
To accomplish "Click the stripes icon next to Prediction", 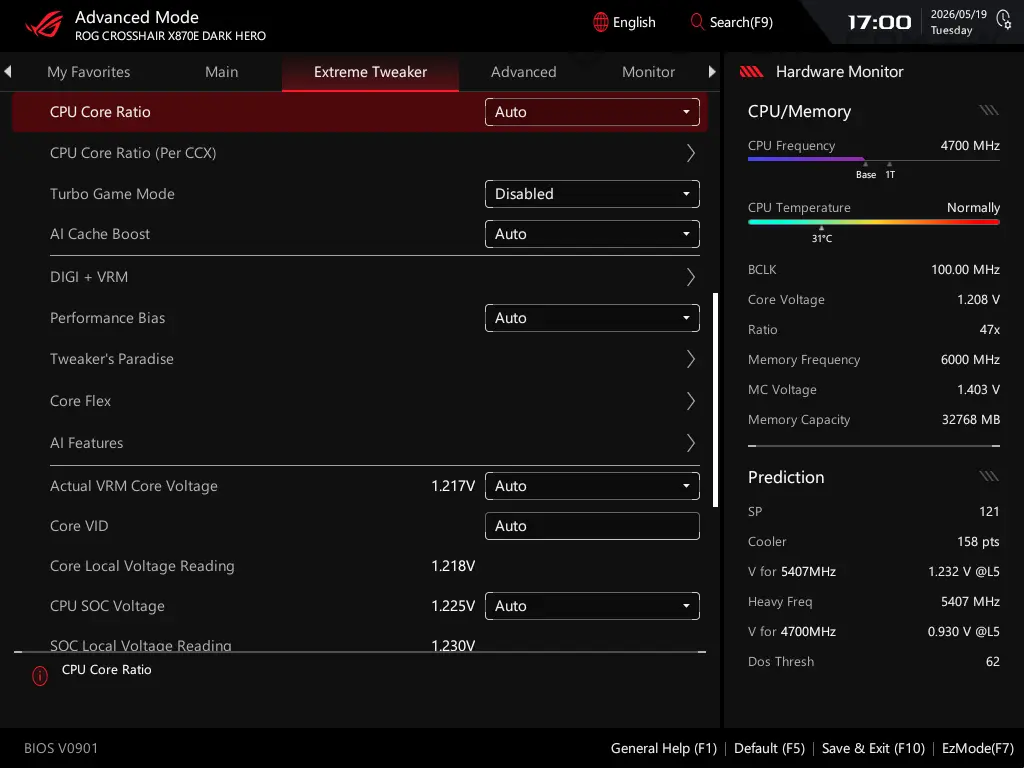I will click(989, 476).
